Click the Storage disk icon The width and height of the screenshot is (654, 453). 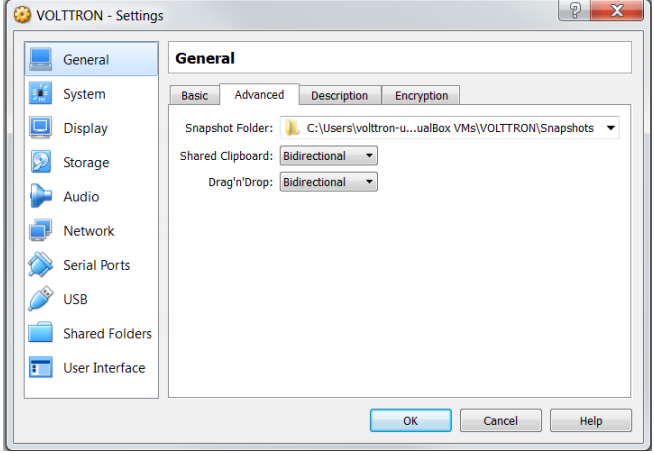pos(40,162)
